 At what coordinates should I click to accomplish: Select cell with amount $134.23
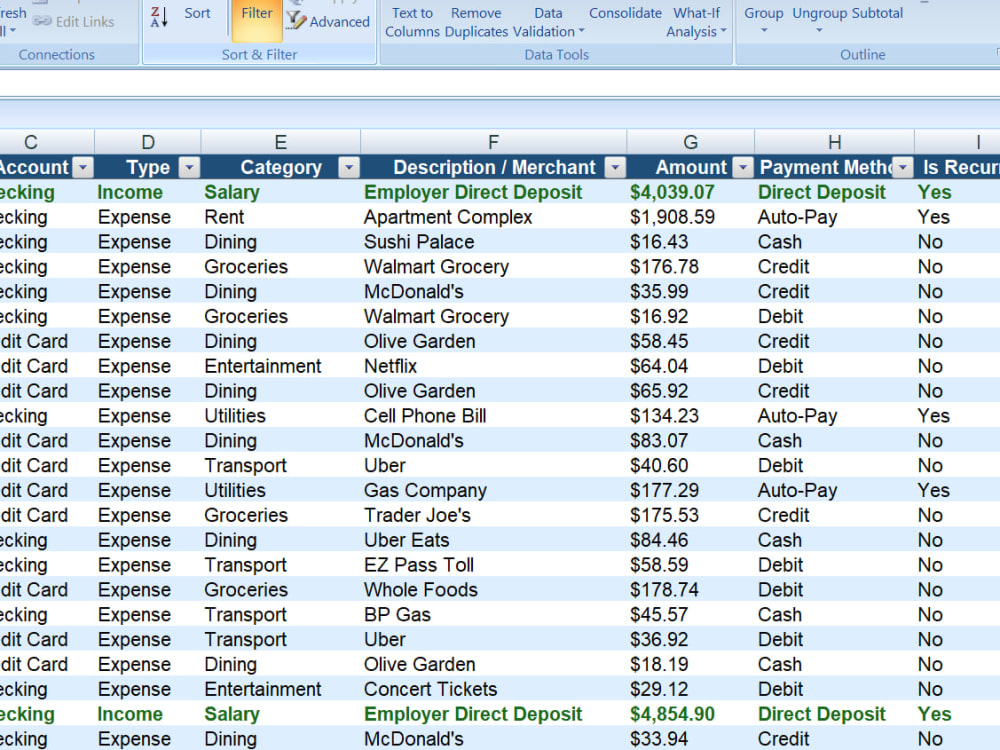(691, 416)
